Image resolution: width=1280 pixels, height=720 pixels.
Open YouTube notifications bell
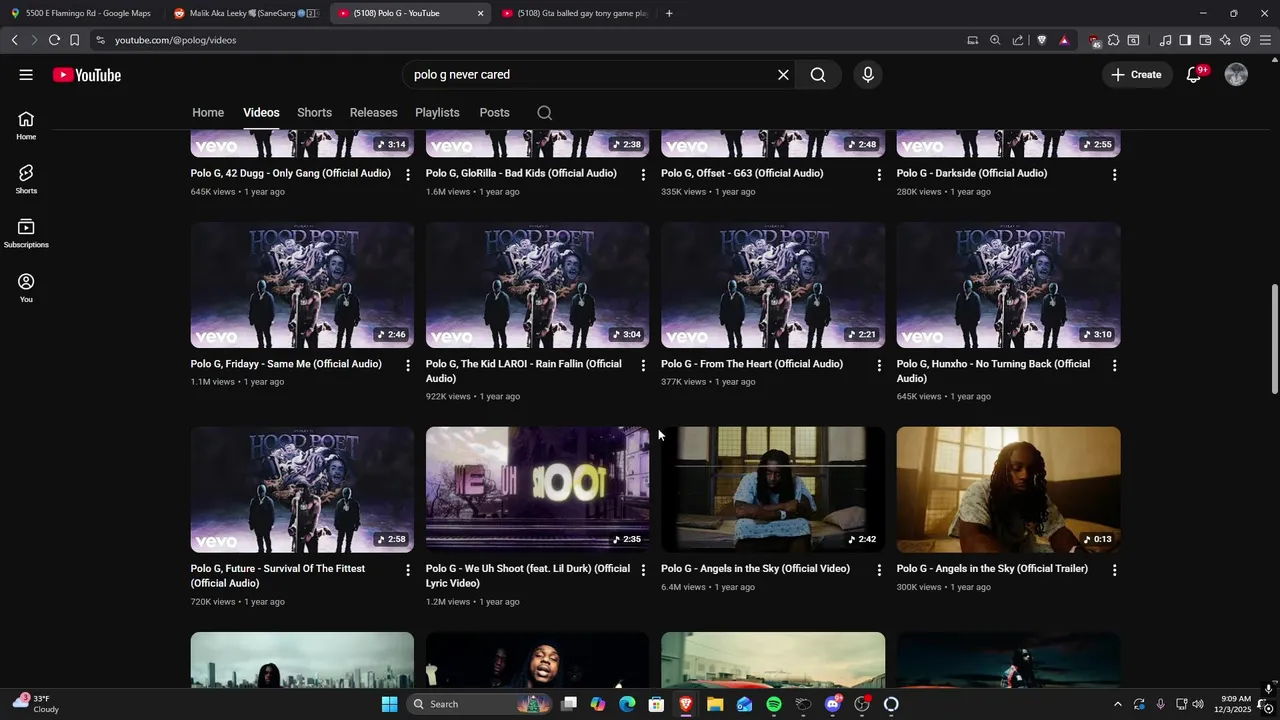[x=1194, y=75]
